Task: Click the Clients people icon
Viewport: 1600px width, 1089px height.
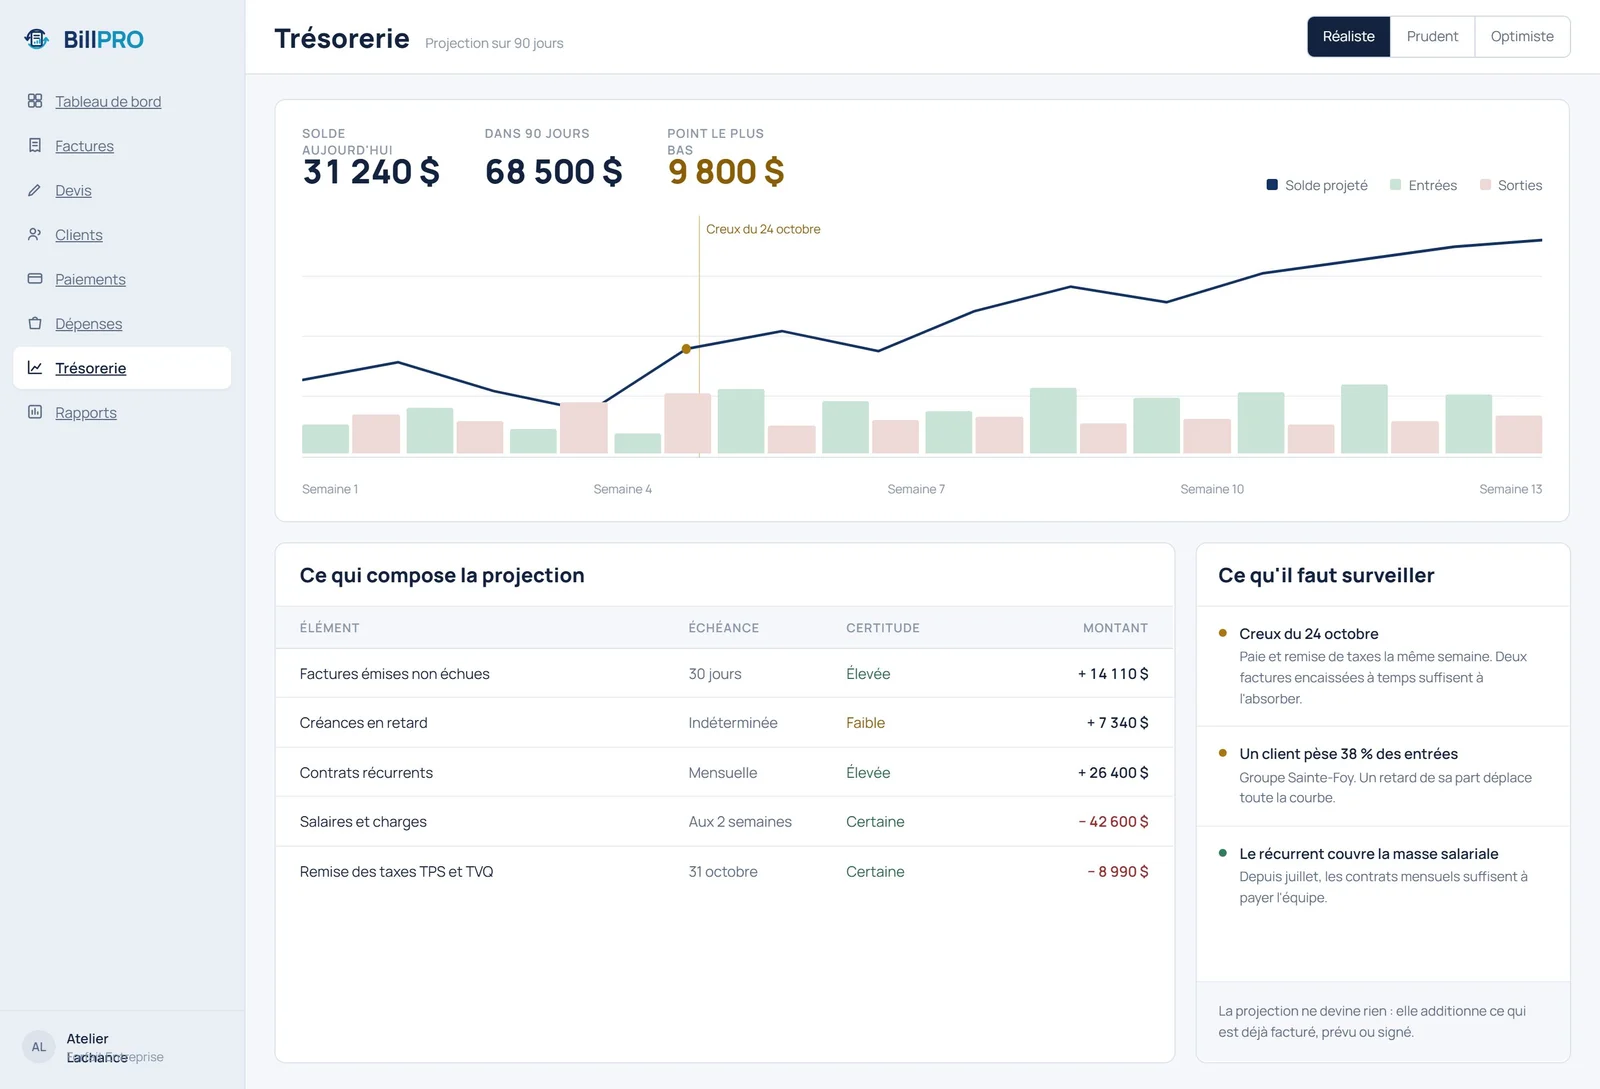Action: (35, 234)
